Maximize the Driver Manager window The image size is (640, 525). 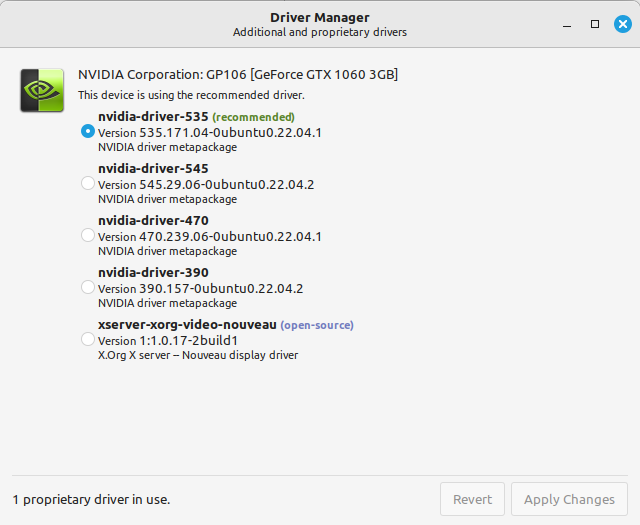(595, 23)
